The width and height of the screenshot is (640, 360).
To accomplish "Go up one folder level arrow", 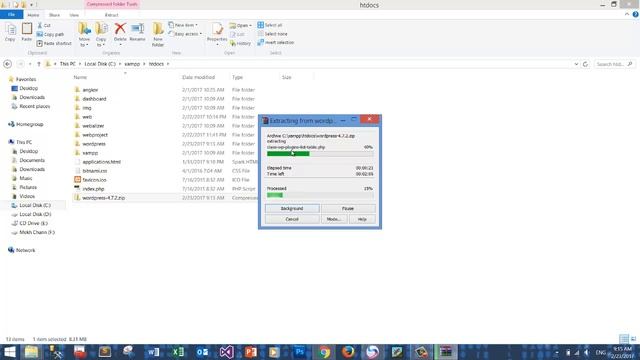I will (x=39, y=64).
